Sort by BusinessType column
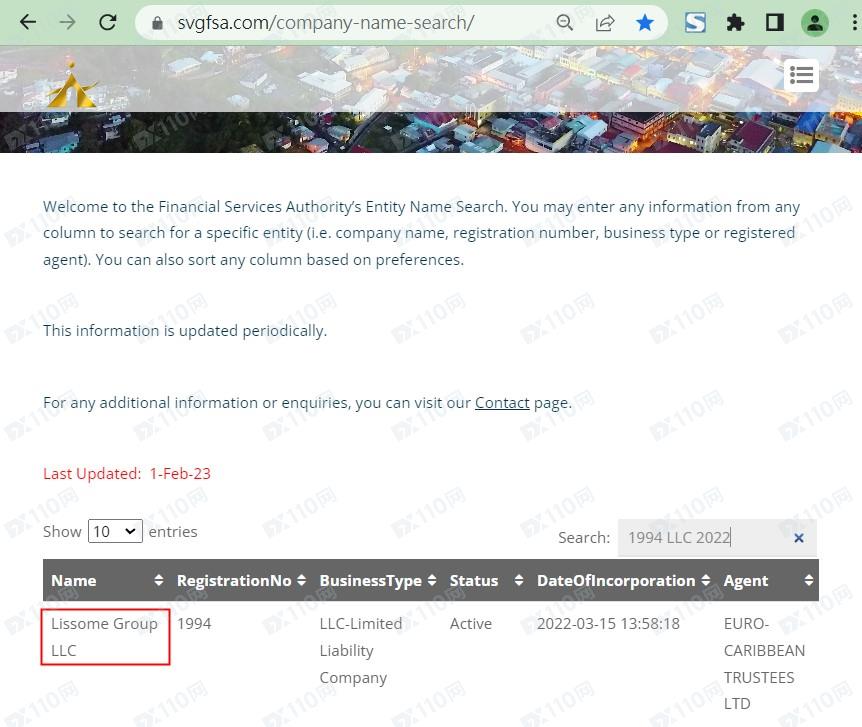862x727 pixels. click(377, 580)
